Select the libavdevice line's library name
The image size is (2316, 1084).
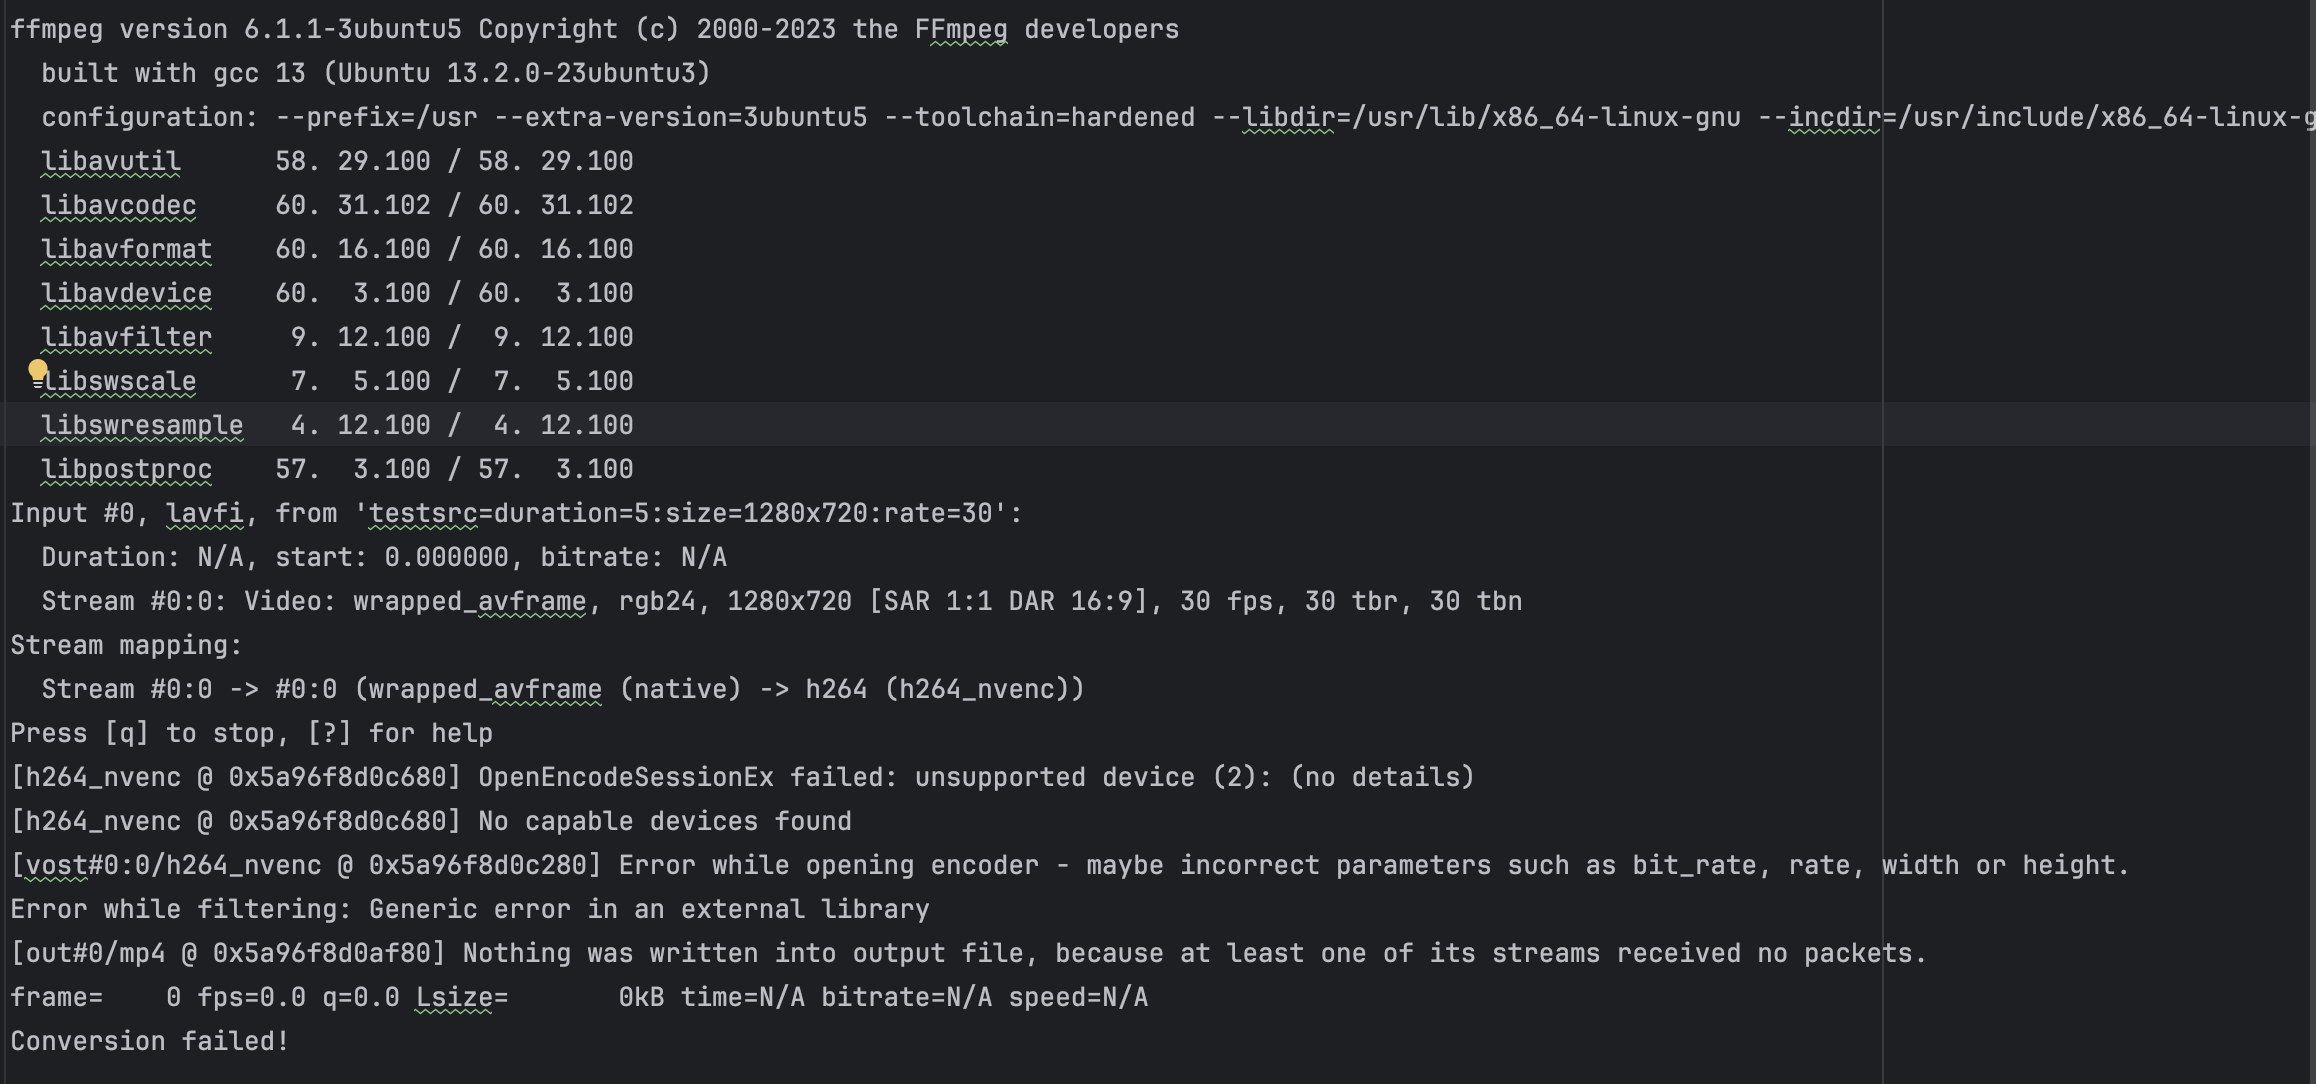pyautogui.click(x=126, y=293)
